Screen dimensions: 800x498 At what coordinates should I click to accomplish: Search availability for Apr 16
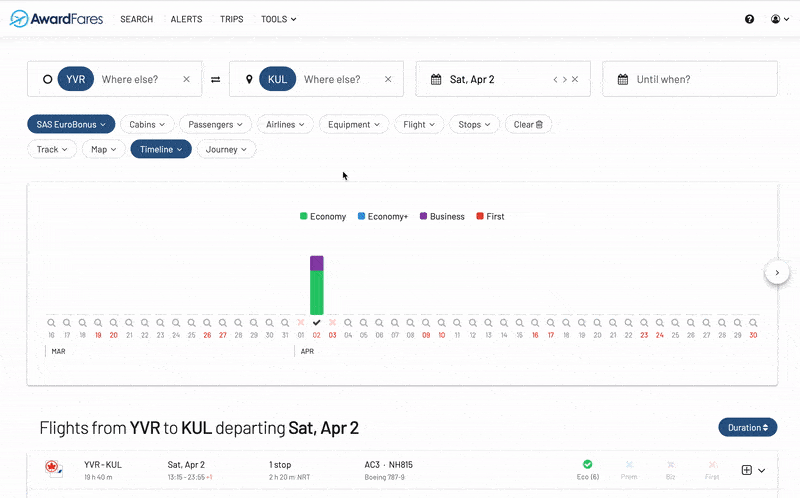pyautogui.click(x=535, y=322)
